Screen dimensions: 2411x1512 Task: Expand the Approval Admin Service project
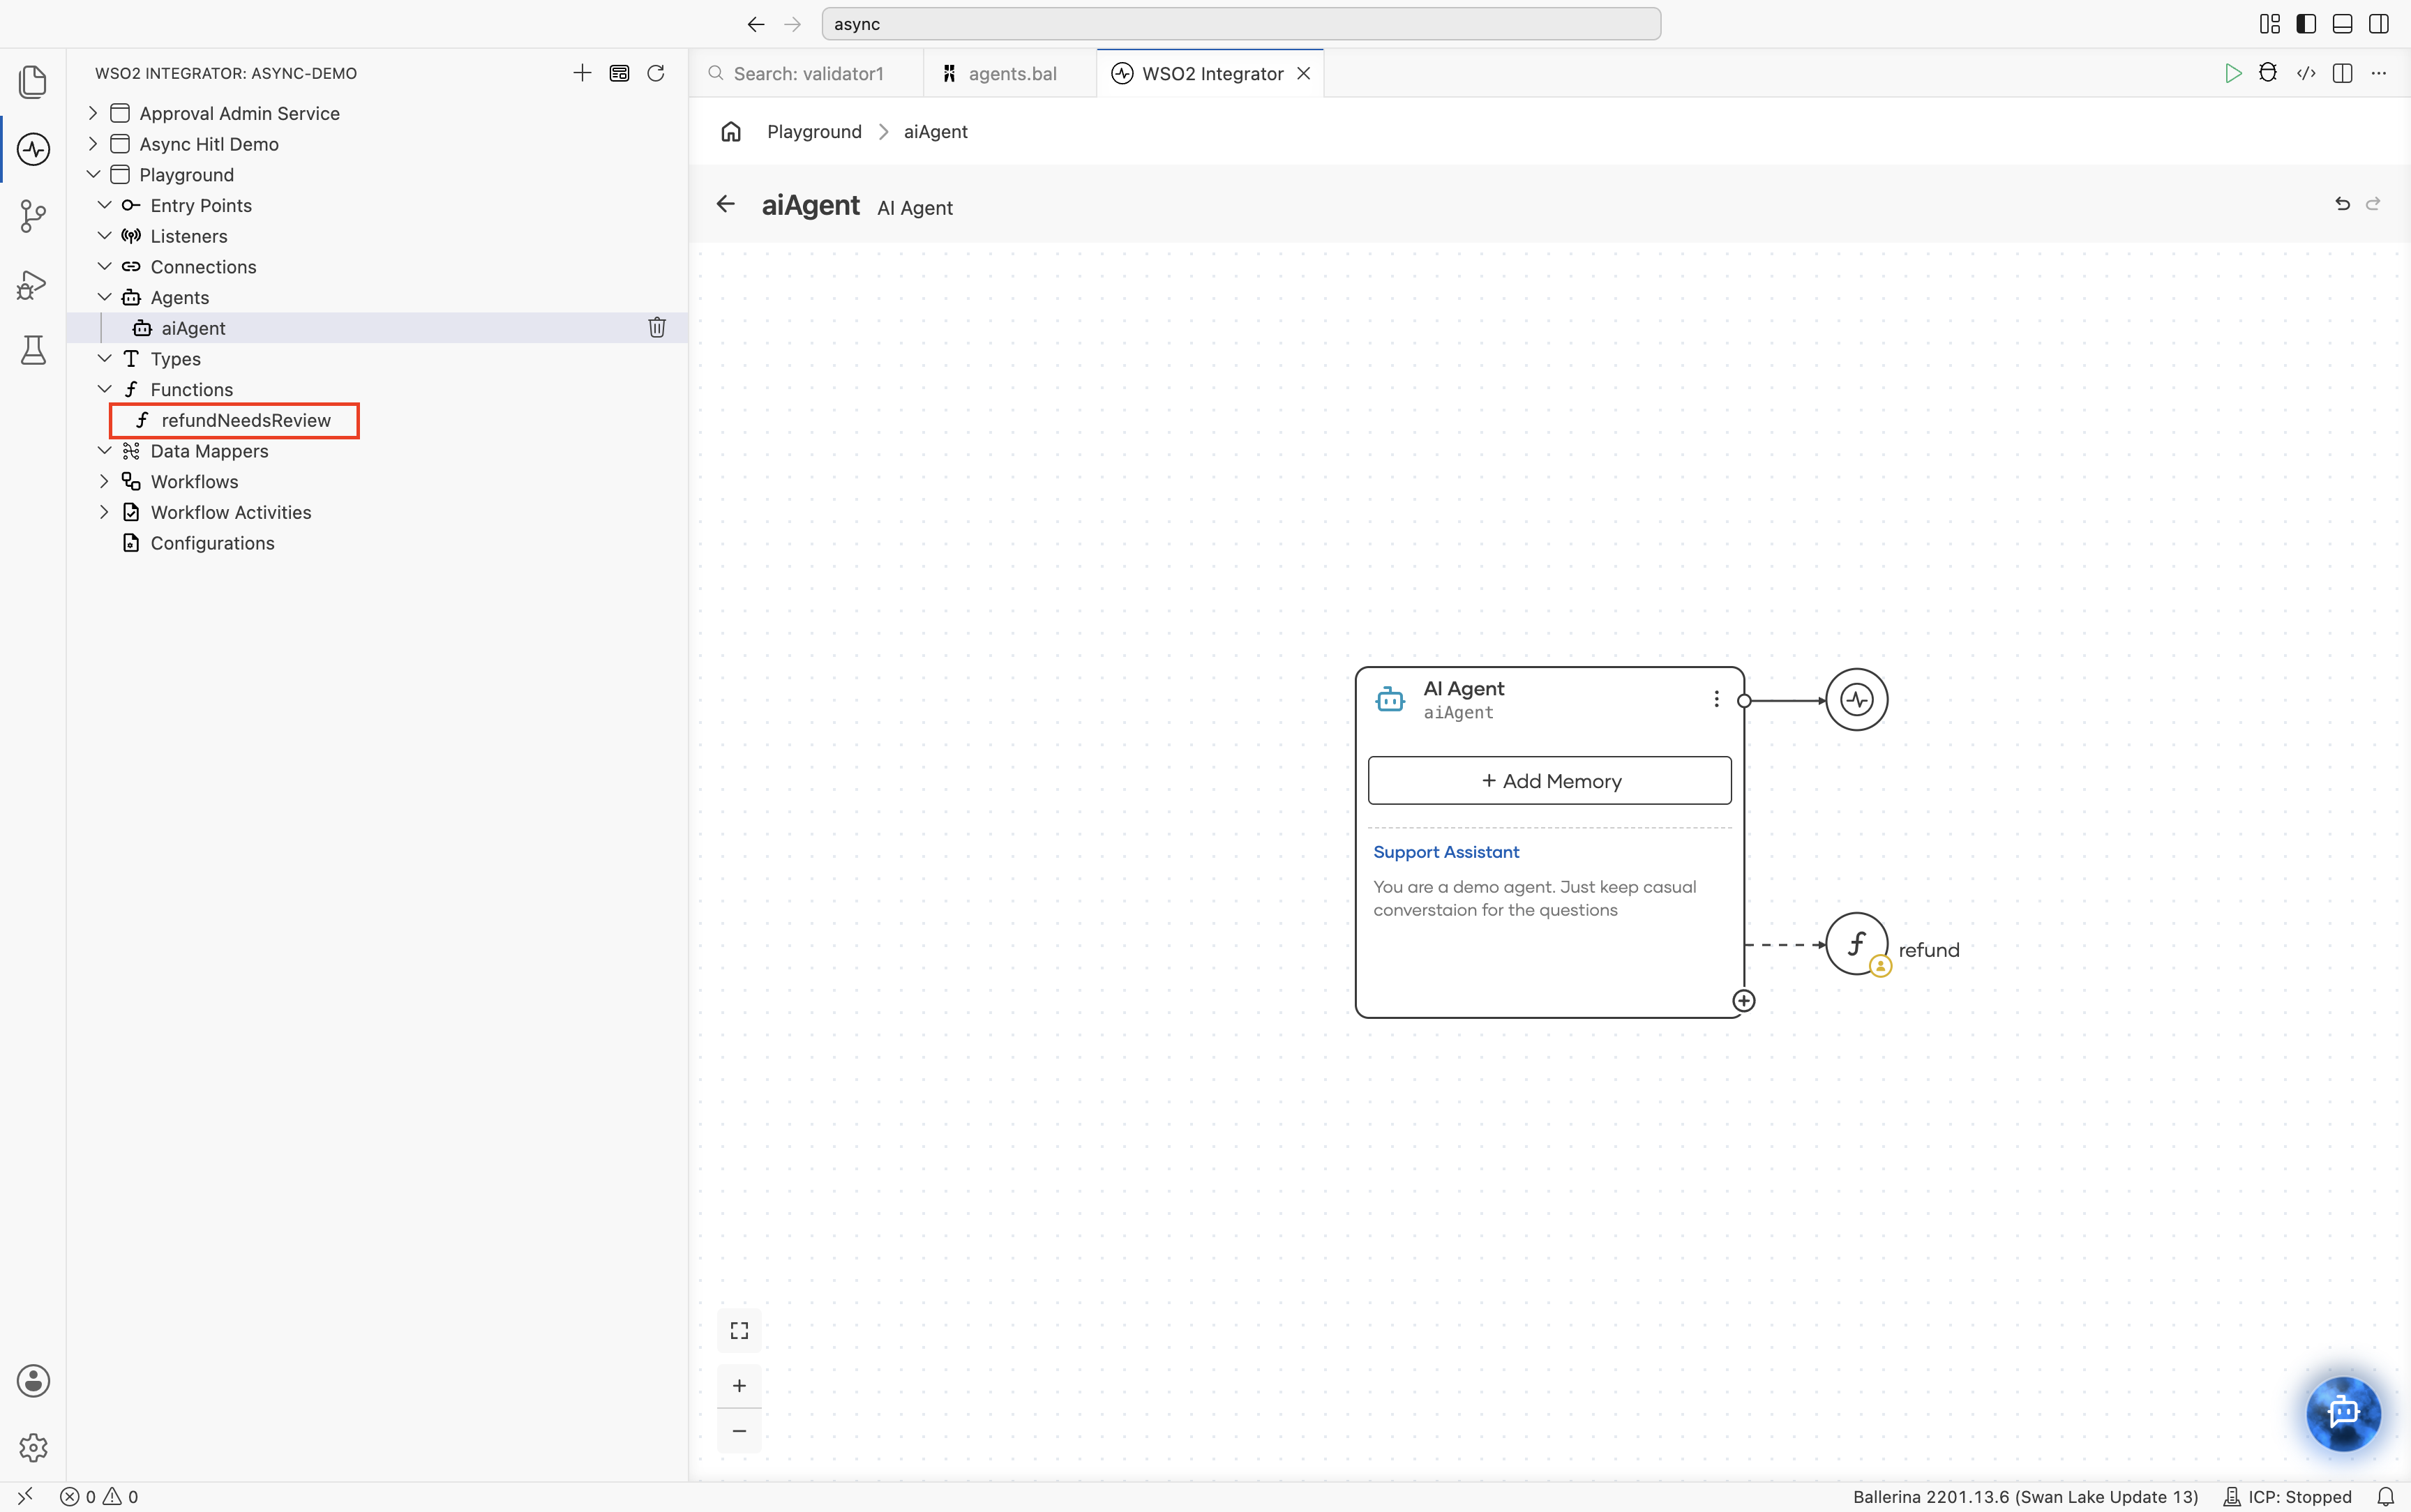point(93,113)
